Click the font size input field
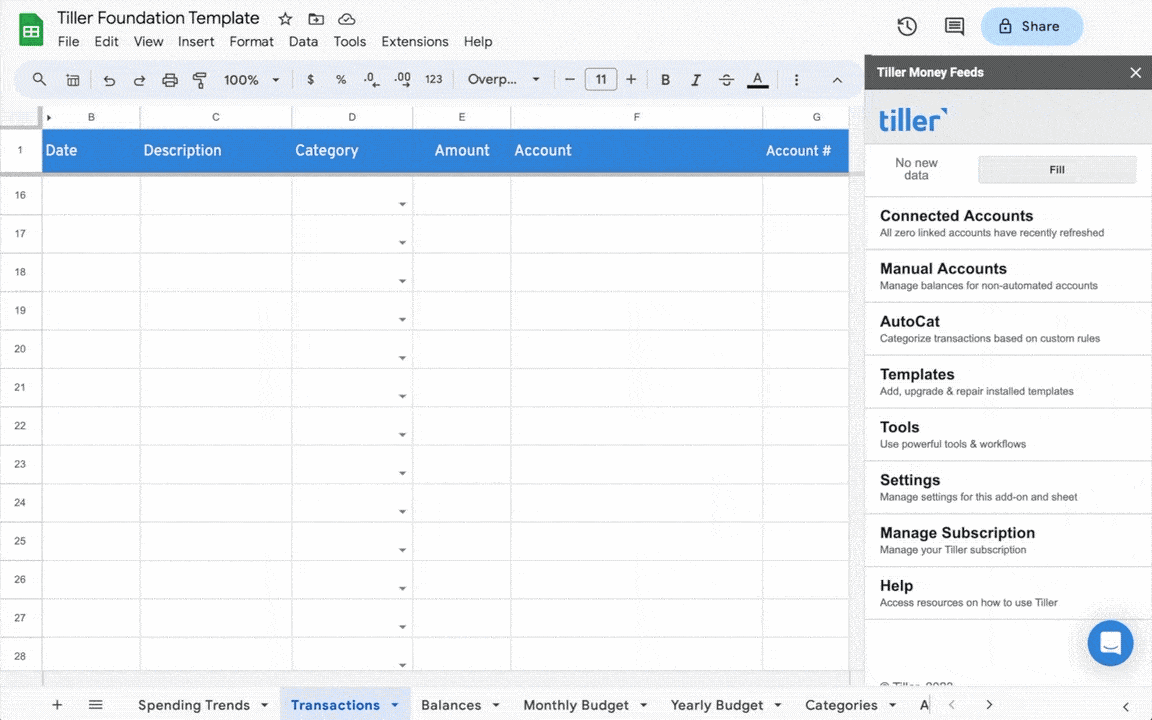 coord(600,80)
